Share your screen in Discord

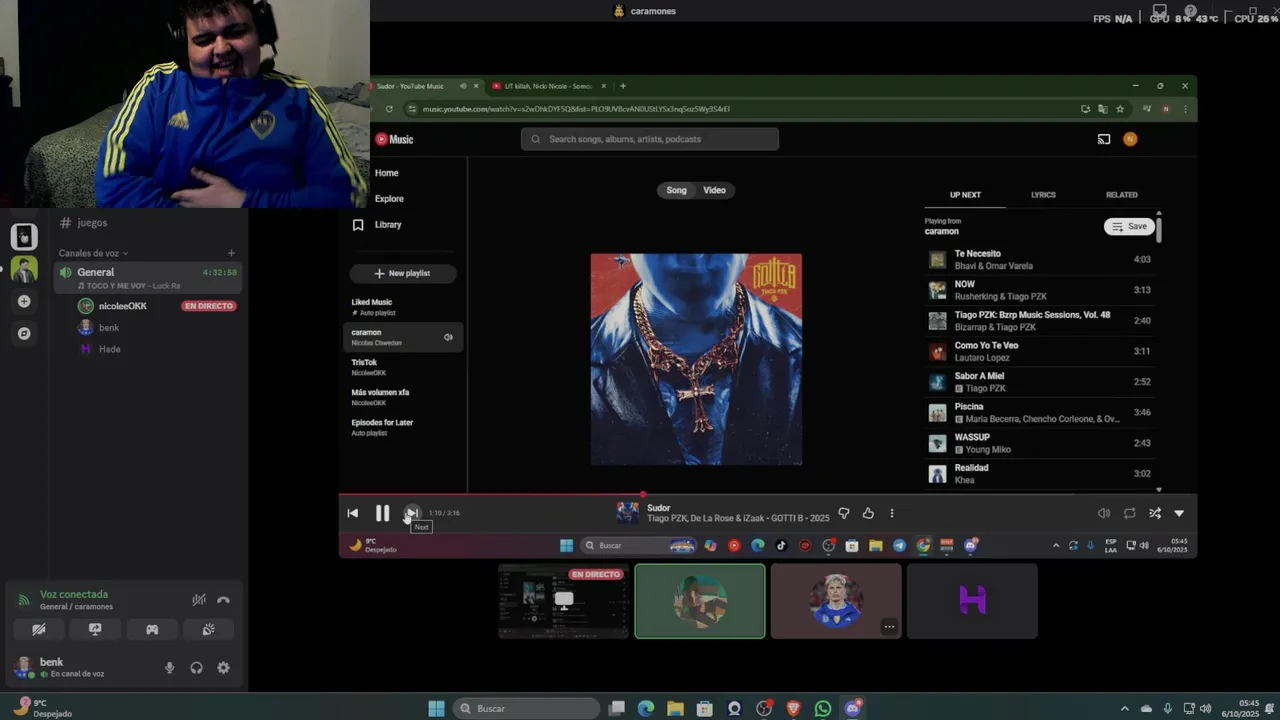pos(95,630)
